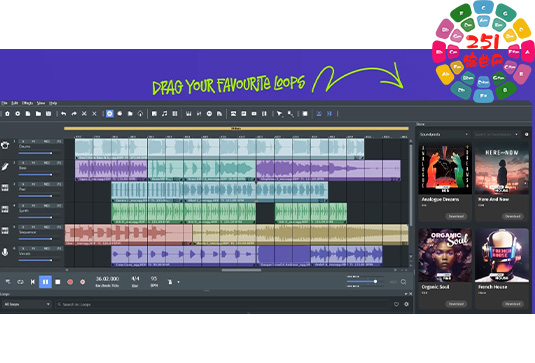The image size is (535, 363).
Task: Click the 95 BPM tempo value
Action: click(x=154, y=278)
